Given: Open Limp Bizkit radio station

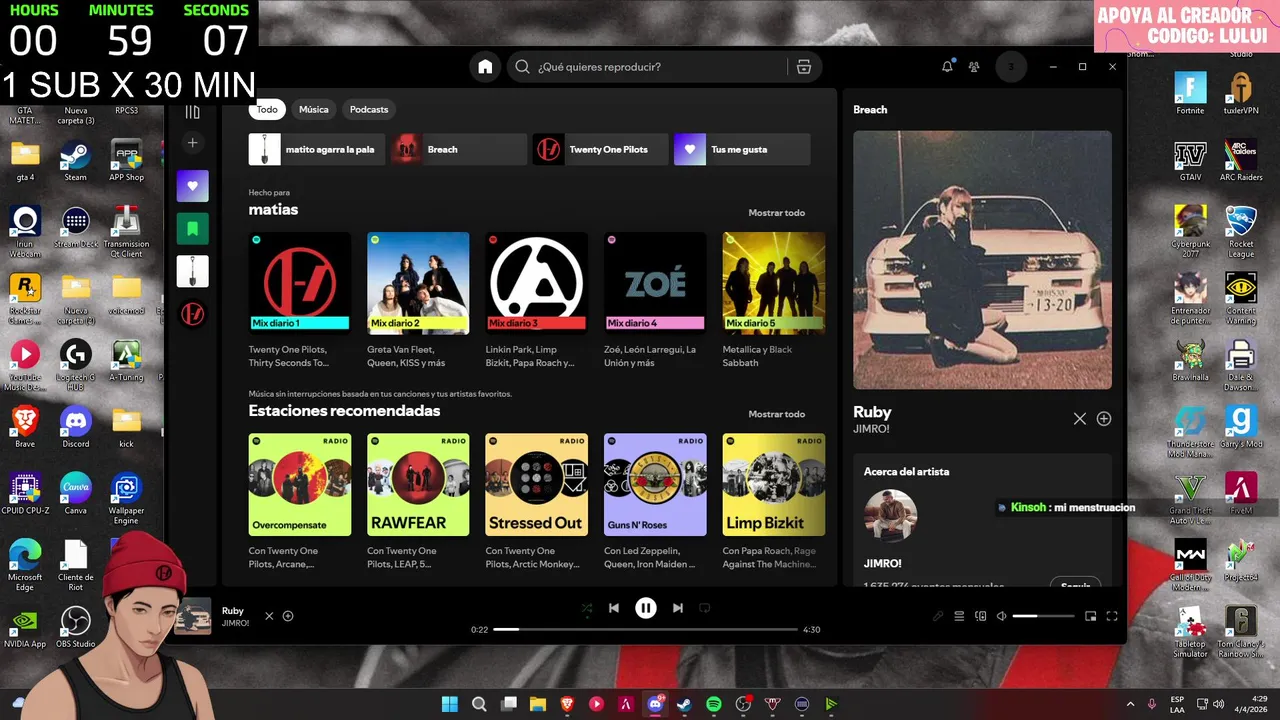Looking at the screenshot, I should pyautogui.click(x=774, y=501).
